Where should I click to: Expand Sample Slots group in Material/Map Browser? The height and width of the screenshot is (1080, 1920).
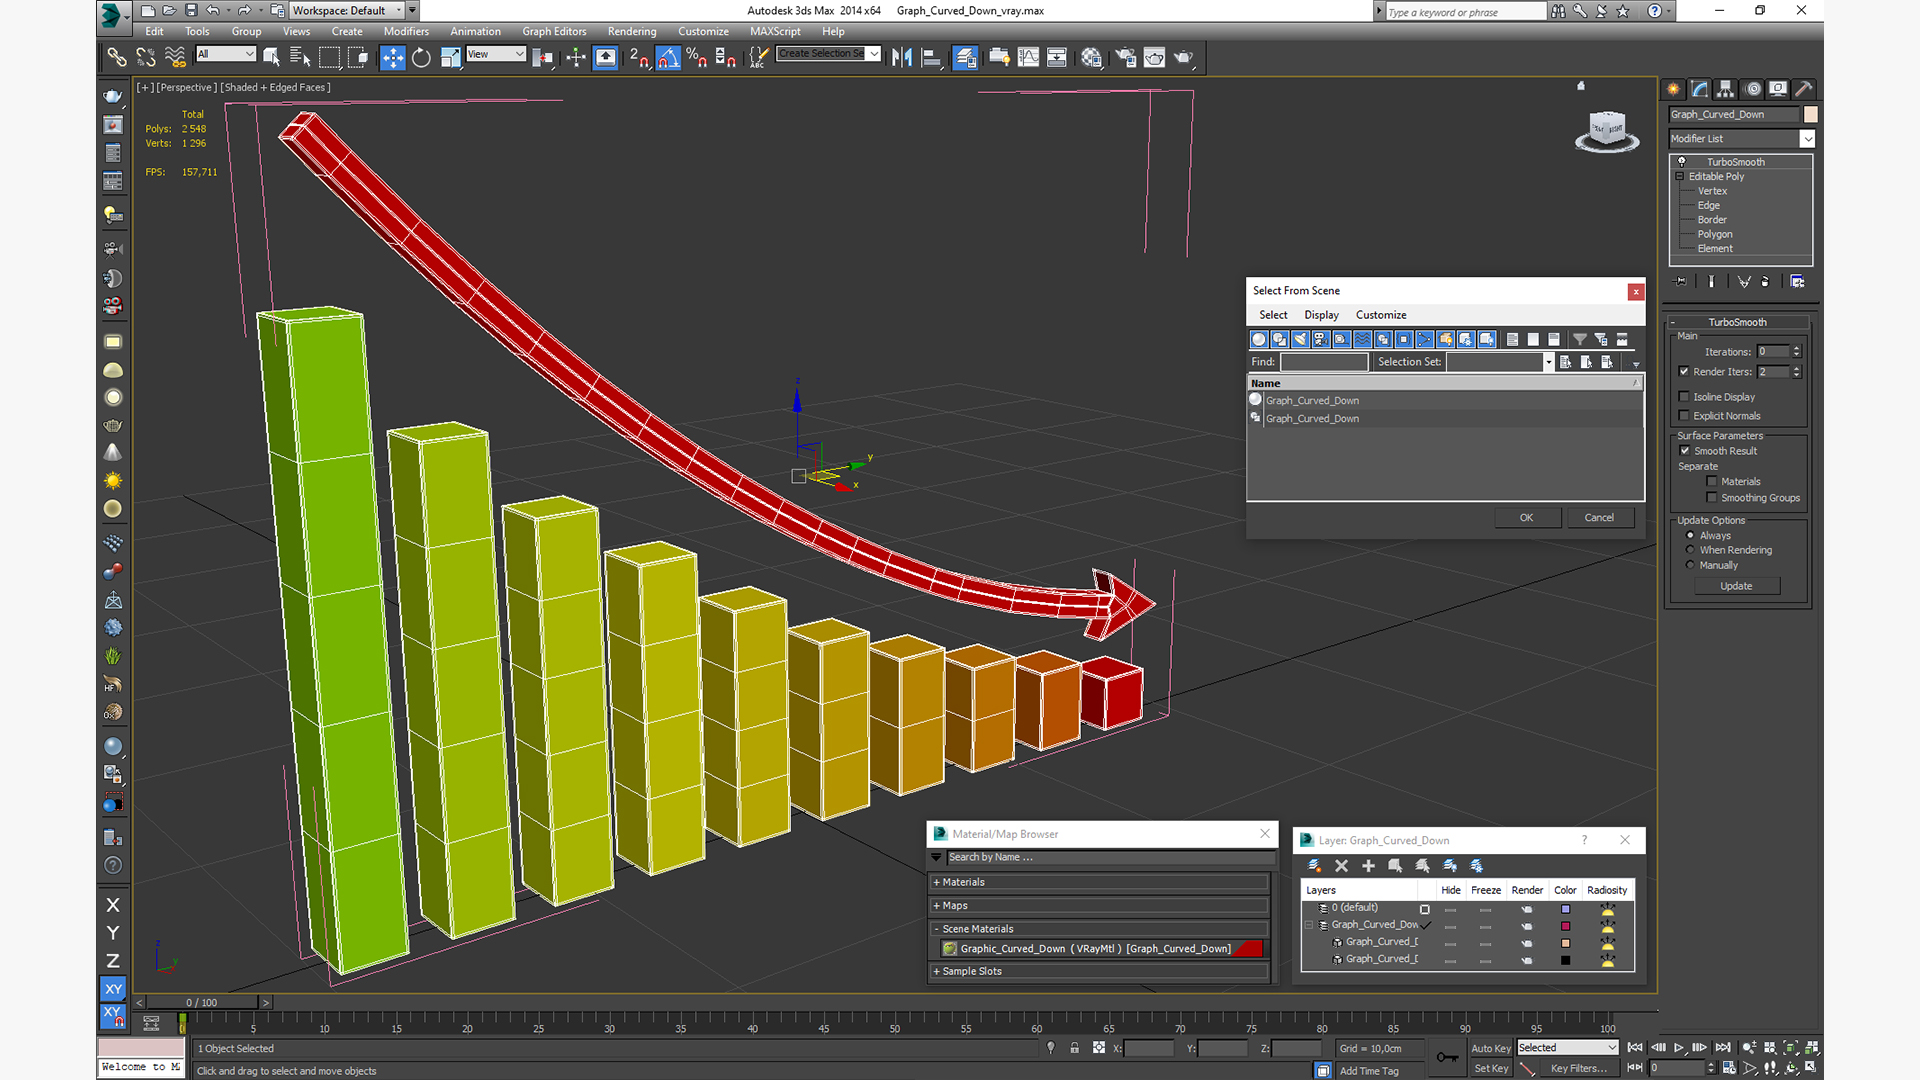pyautogui.click(x=1099, y=971)
